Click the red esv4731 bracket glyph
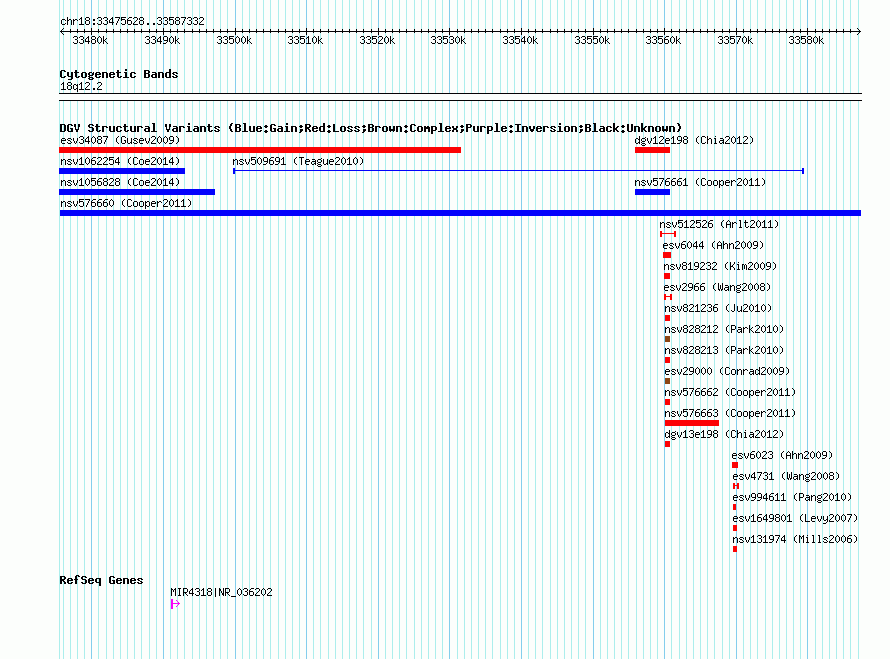The height and width of the screenshot is (659, 890). (736, 486)
